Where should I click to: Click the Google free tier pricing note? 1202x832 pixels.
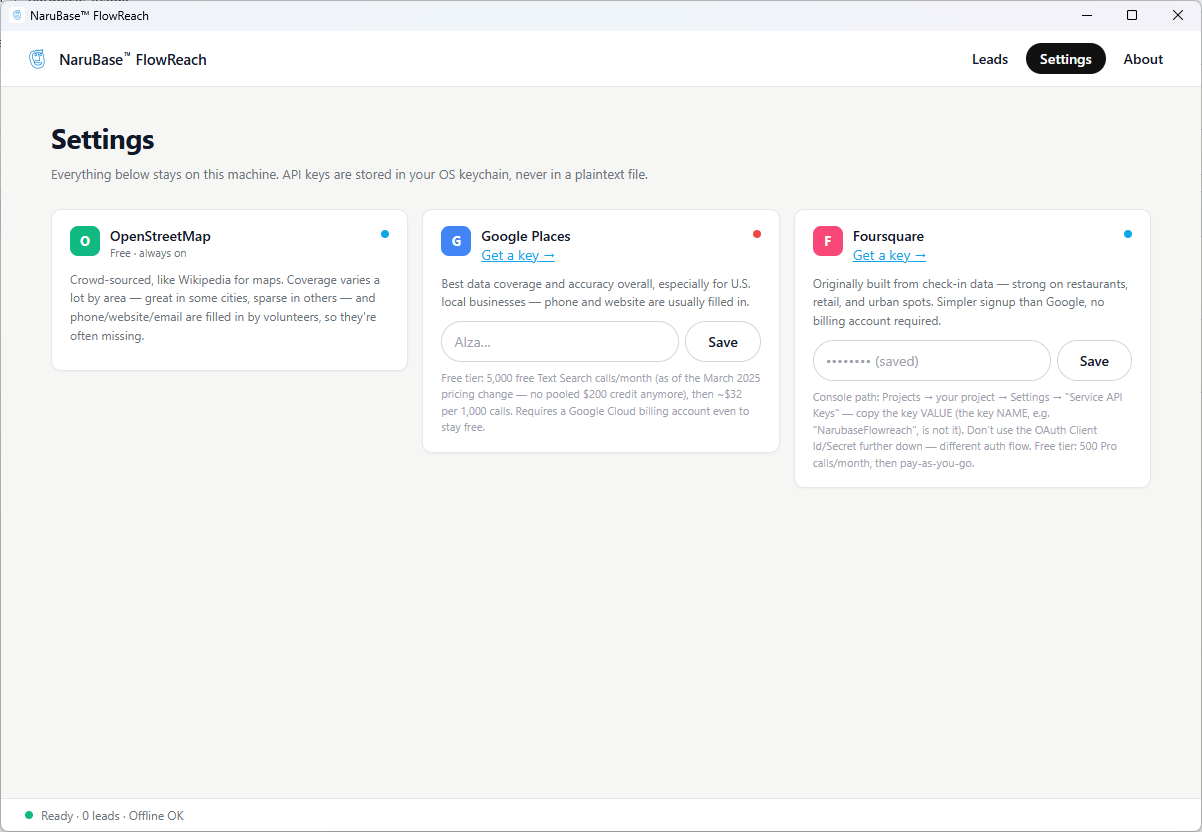click(x=601, y=402)
